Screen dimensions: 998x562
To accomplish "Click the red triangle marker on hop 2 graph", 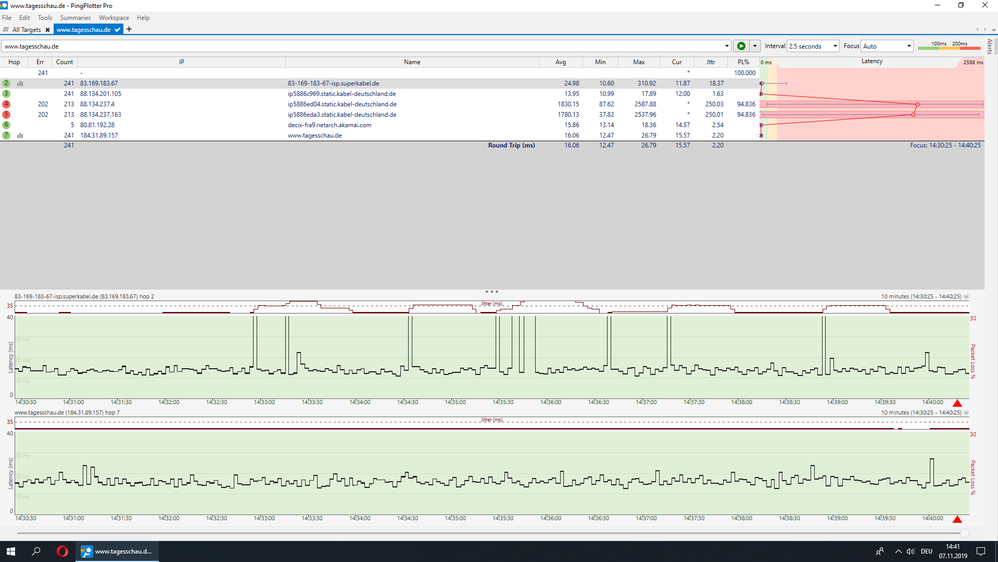I will pyautogui.click(x=957, y=404).
